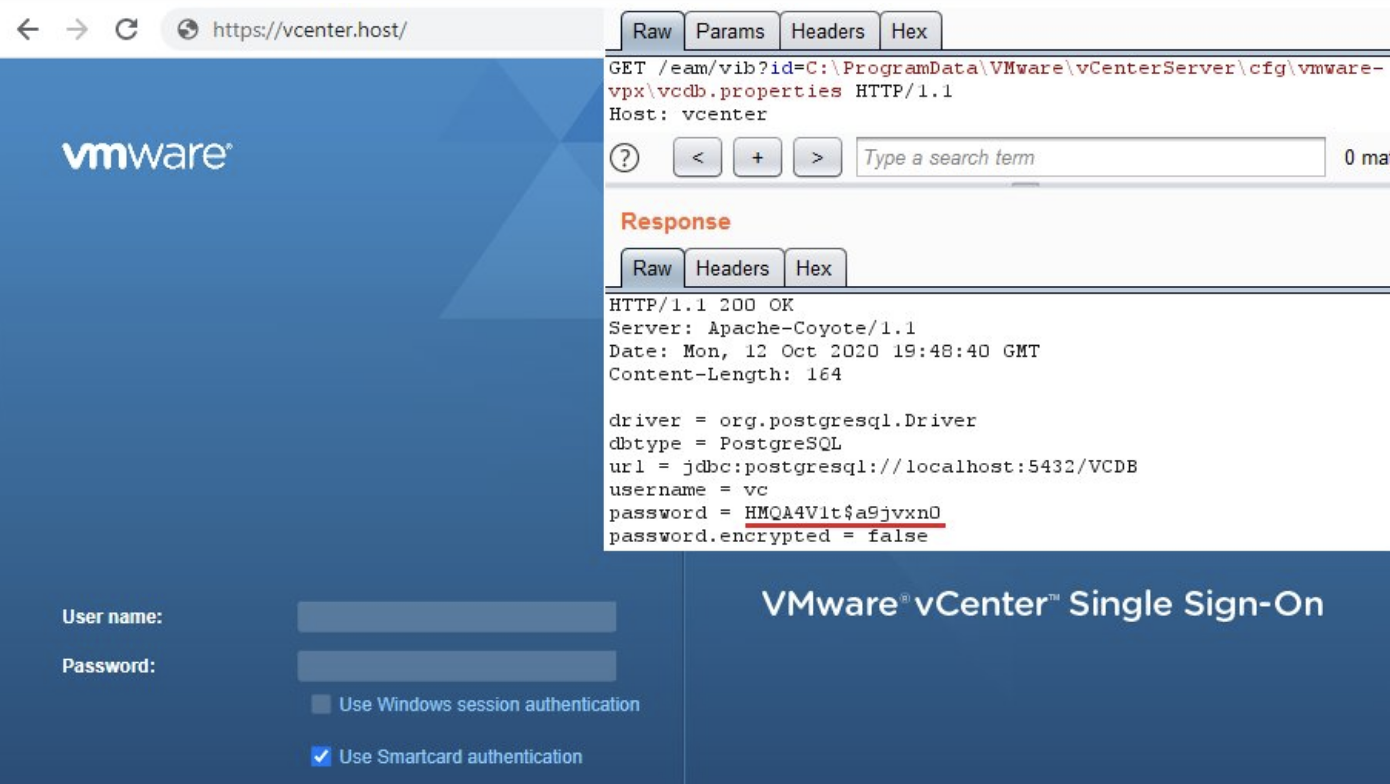Click the Response section heading

click(676, 221)
